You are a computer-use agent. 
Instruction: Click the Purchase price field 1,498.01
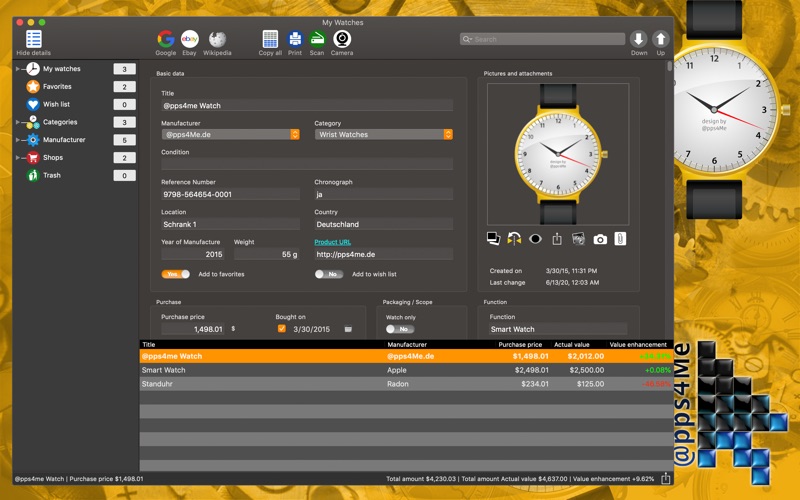pyautogui.click(x=193, y=329)
